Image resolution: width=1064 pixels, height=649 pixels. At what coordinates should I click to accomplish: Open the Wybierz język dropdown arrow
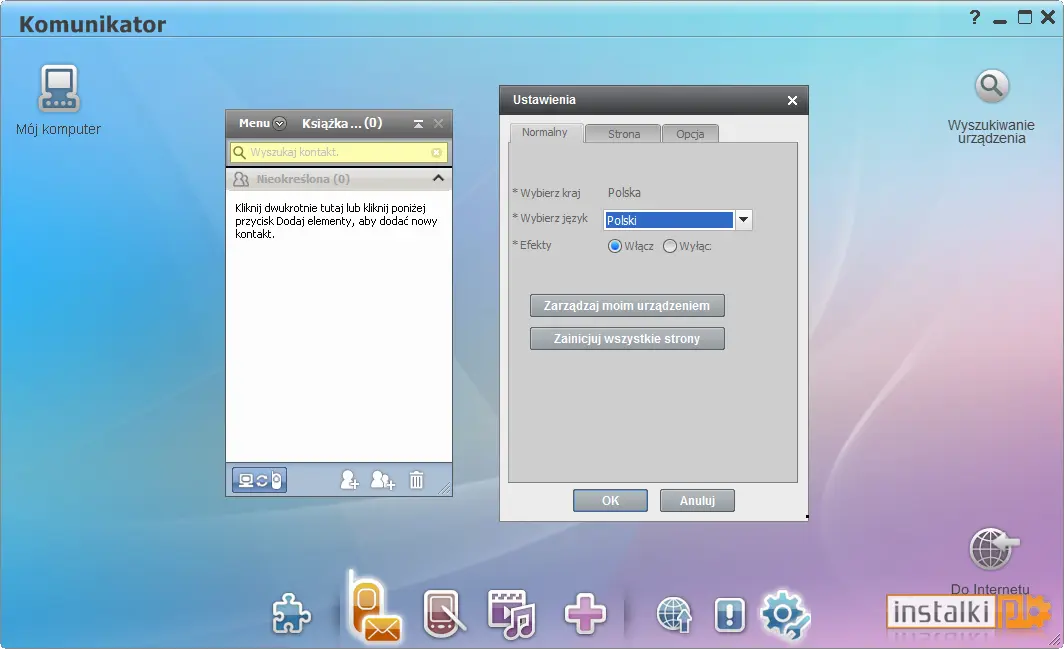(x=744, y=219)
